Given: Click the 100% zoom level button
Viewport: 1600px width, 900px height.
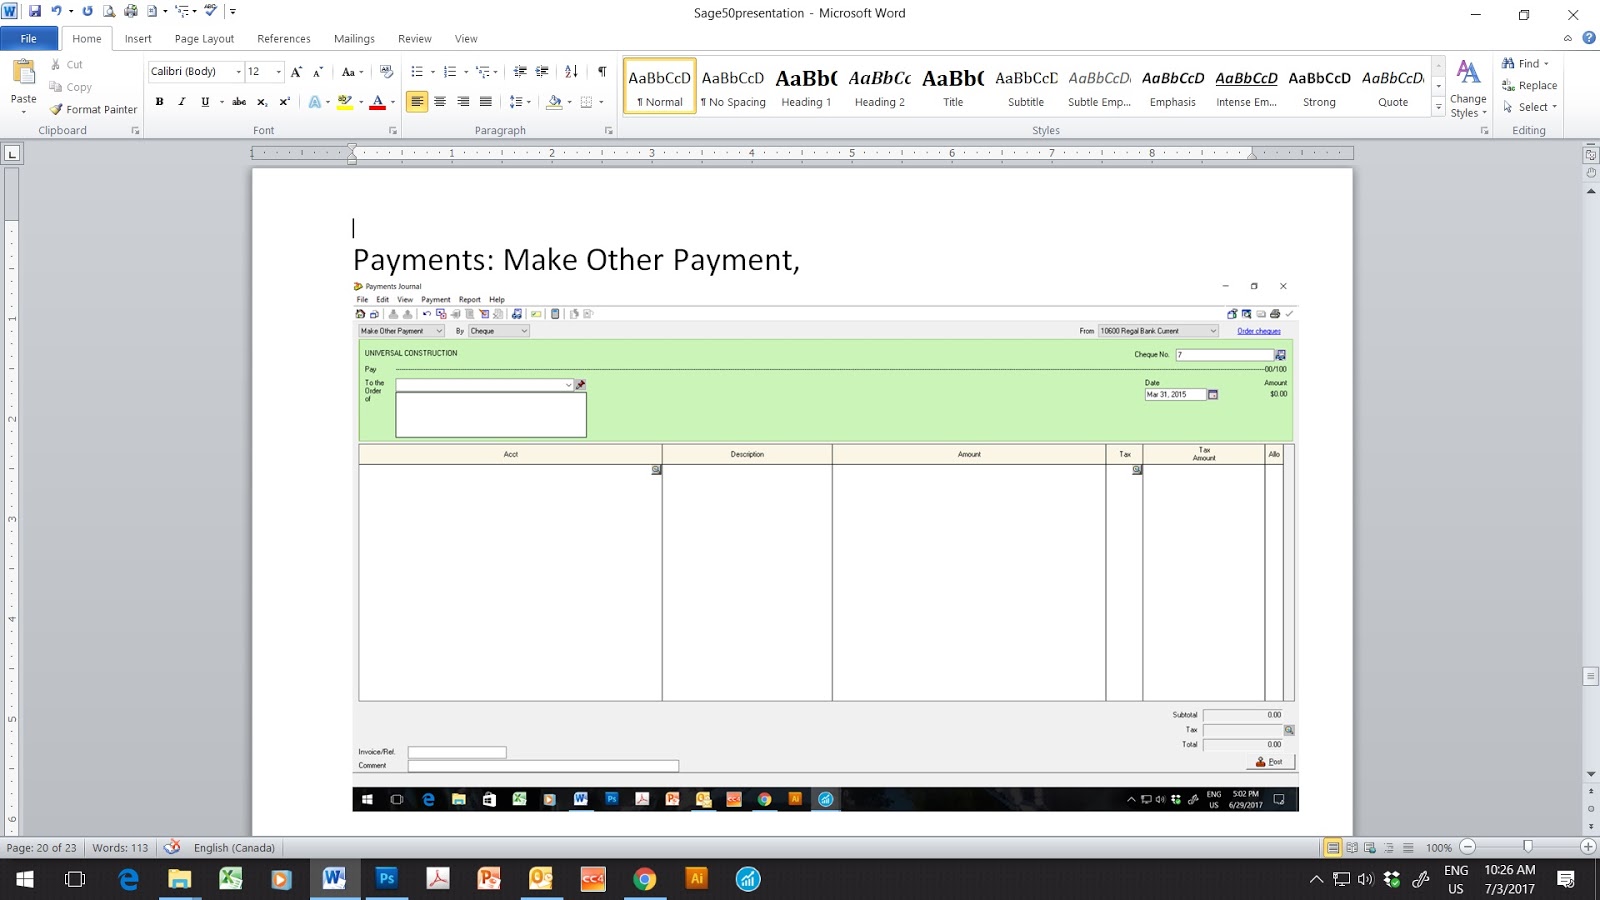Looking at the screenshot, I should click(x=1439, y=848).
